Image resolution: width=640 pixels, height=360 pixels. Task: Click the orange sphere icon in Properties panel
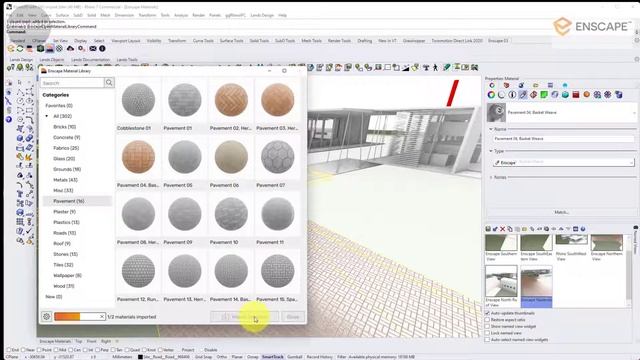(x=587, y=95)
